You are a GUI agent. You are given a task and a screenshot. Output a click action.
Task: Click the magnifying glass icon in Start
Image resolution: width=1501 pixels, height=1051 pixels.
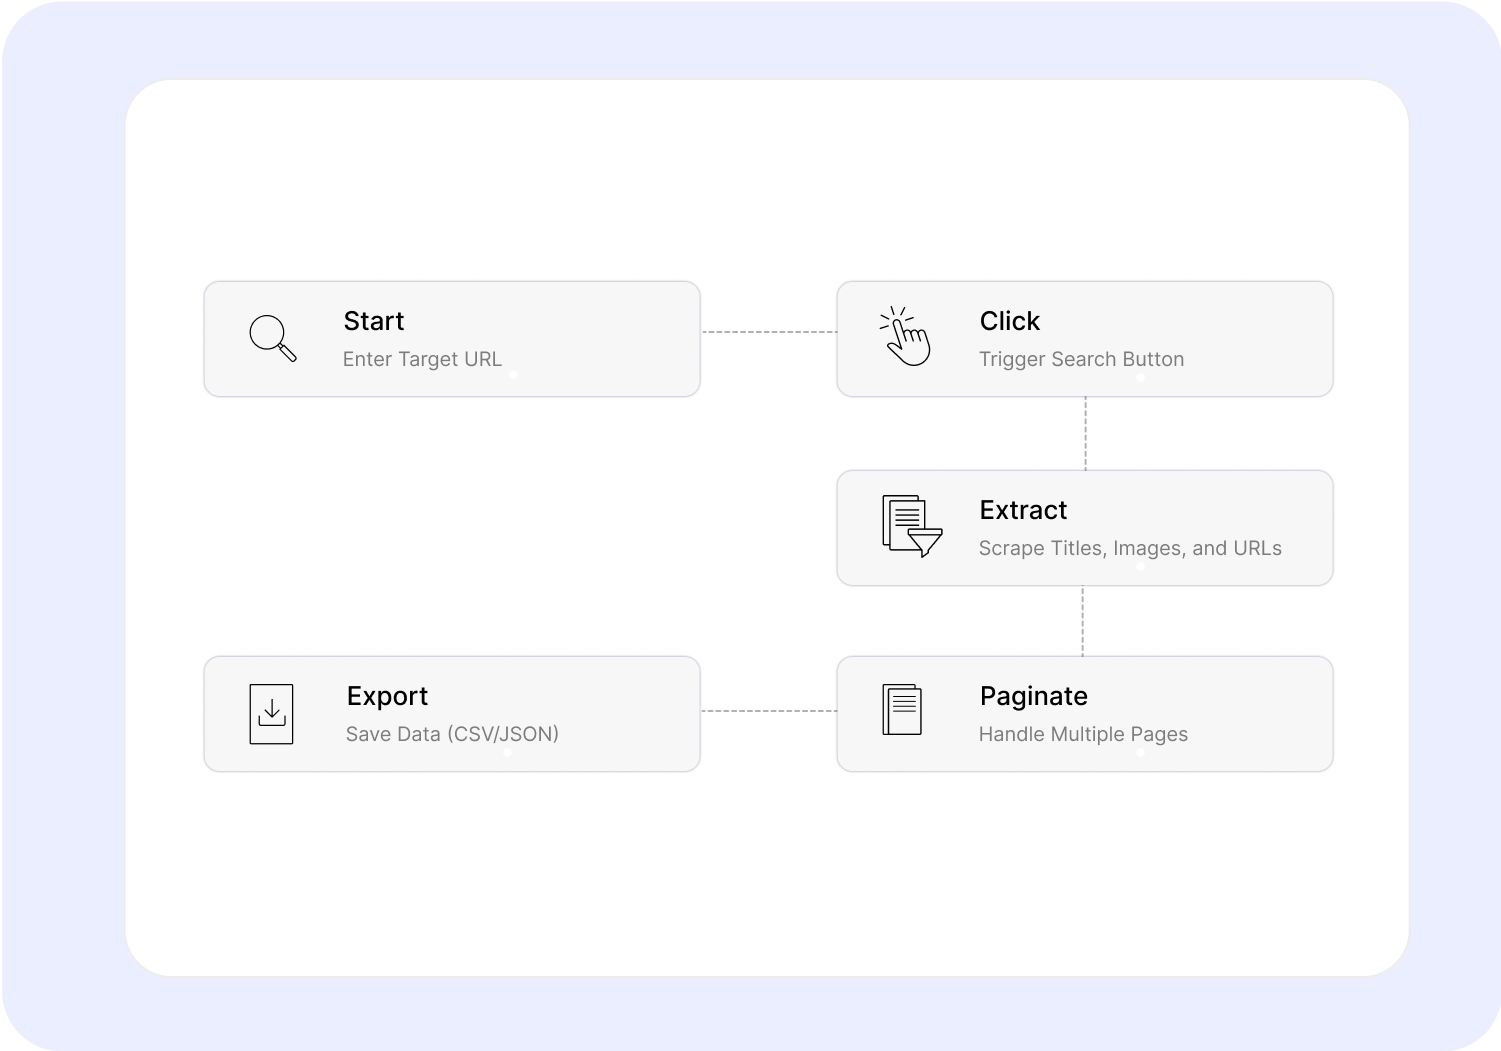click(x=273, y=338)
